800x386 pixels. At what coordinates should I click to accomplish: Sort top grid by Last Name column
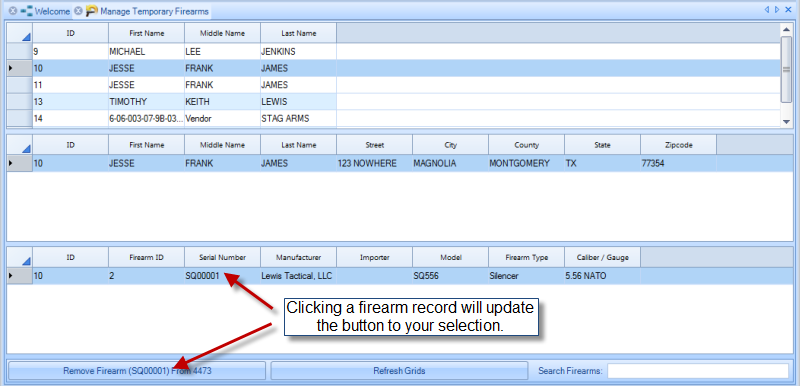[x=298, y=33]
